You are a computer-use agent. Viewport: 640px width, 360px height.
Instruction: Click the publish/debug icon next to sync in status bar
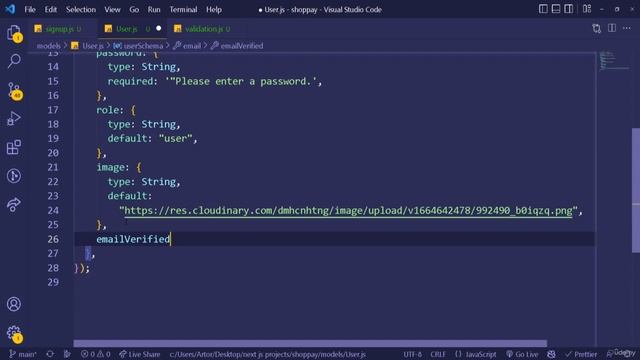click(67, 354)
